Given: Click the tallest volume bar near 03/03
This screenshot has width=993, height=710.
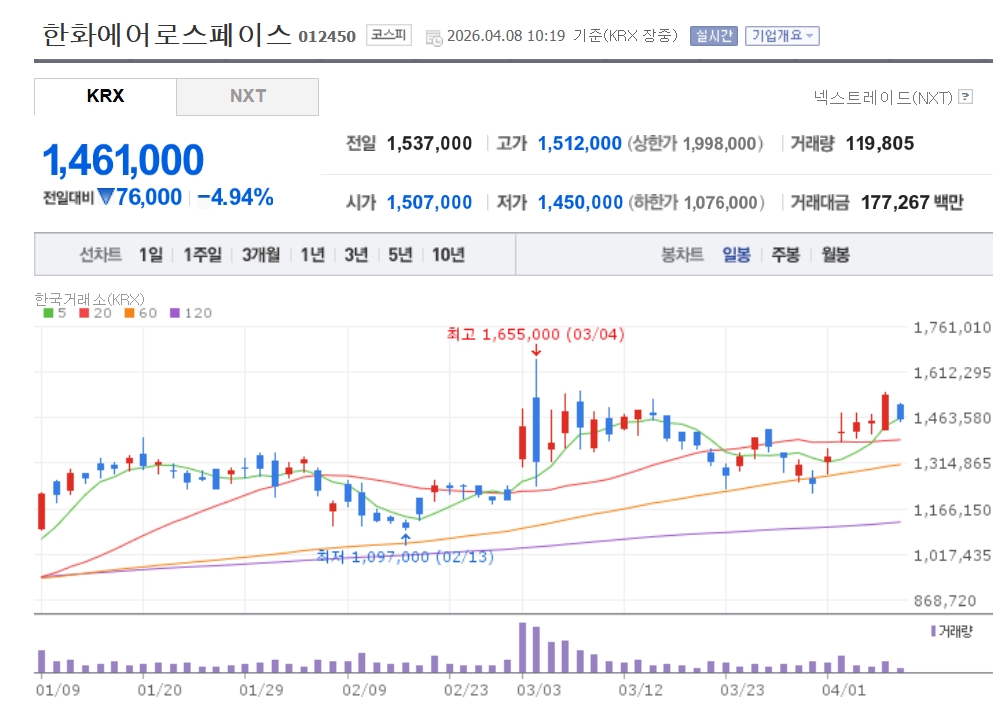Looking at the screenshot, I should [x=522, y=647].
